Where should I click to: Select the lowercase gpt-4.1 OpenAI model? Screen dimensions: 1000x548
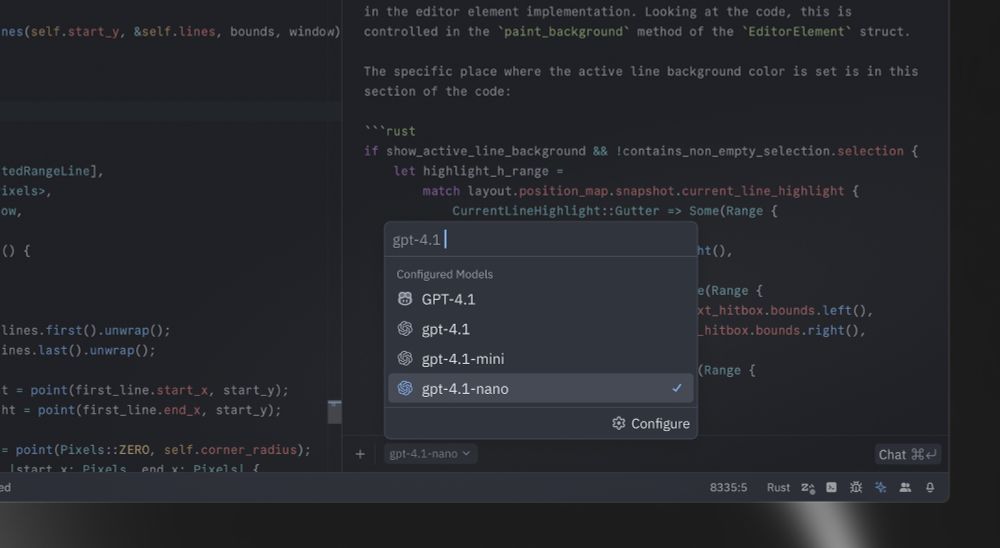[x=540, y=329]
